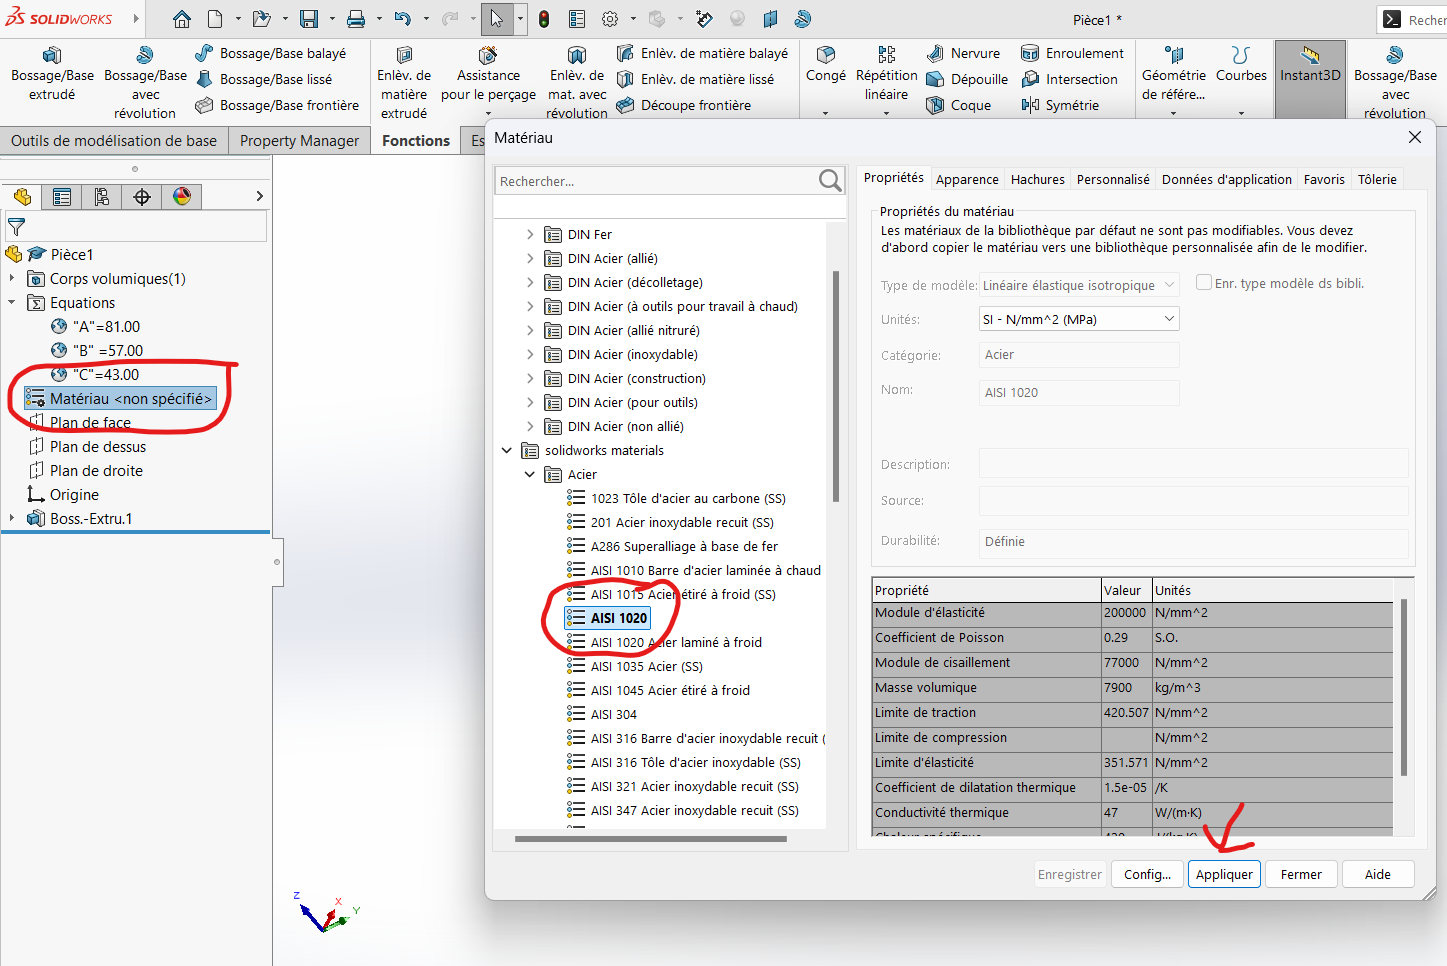Select Enlèv. de matière lissé
The width and height of the screenshot is (1447, 966).
pos(695,79)
